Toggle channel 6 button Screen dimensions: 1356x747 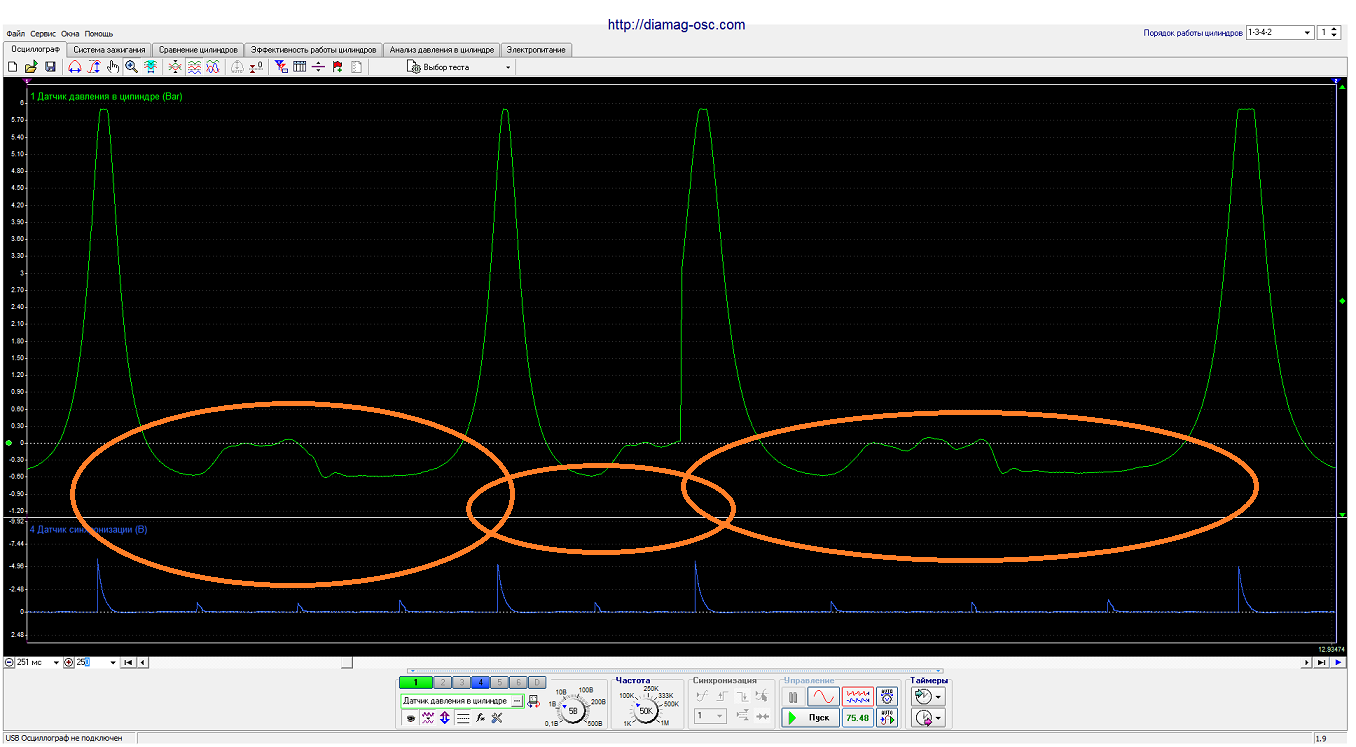[x=518, y=683]
